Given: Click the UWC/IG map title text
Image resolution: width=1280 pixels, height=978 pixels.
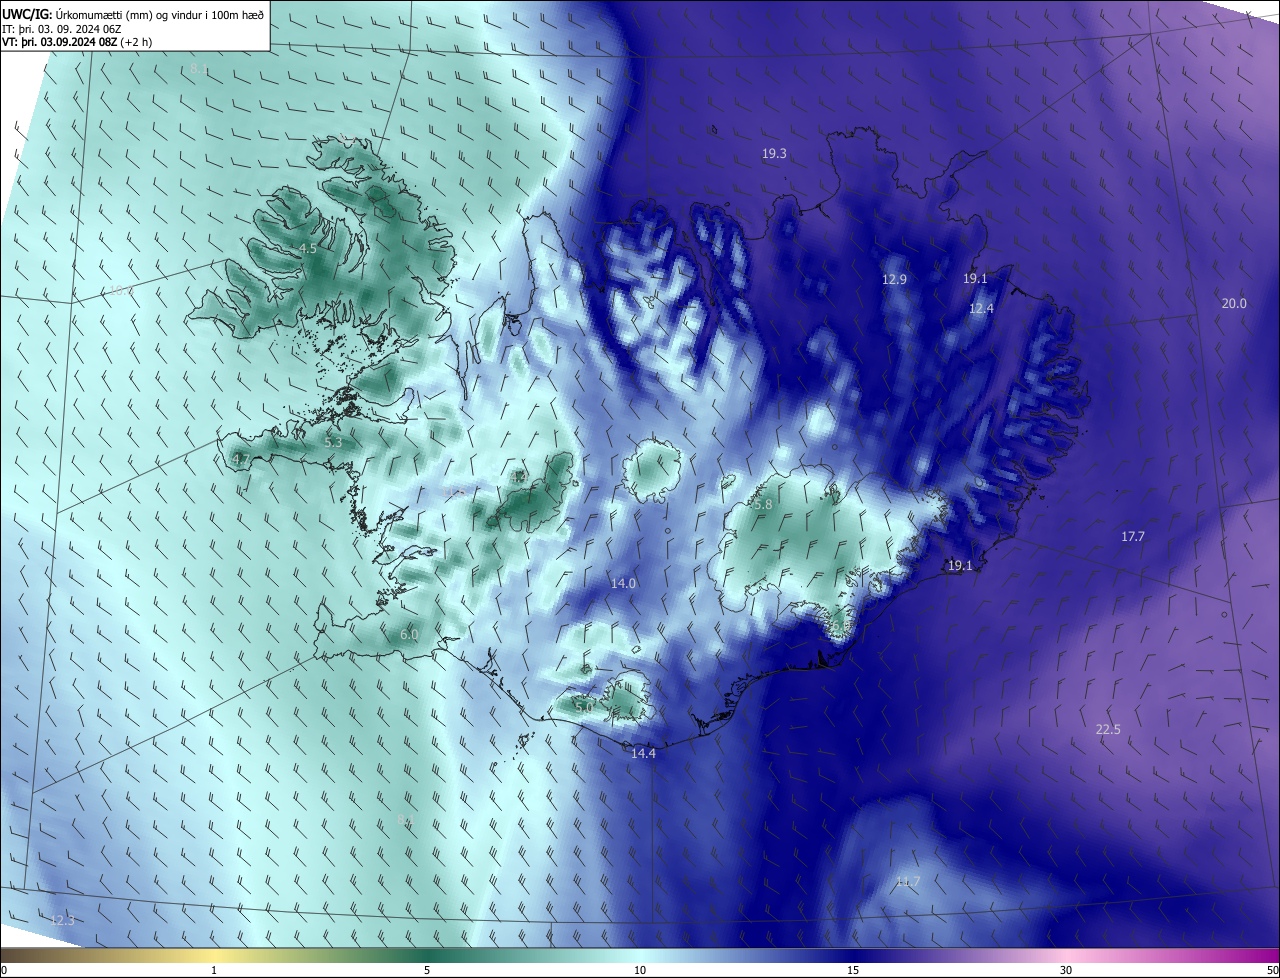Looking at the screenshot, I should [133, 15].
